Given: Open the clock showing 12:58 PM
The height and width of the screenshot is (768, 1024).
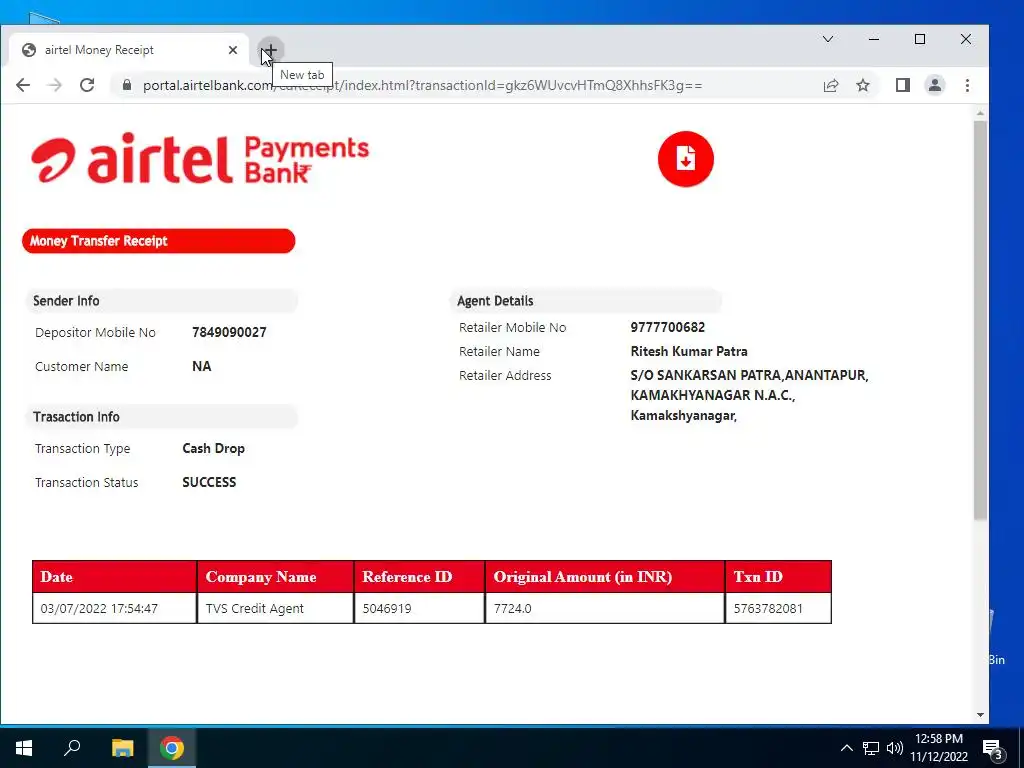Looking at the screenshot, I should point(938,748).
